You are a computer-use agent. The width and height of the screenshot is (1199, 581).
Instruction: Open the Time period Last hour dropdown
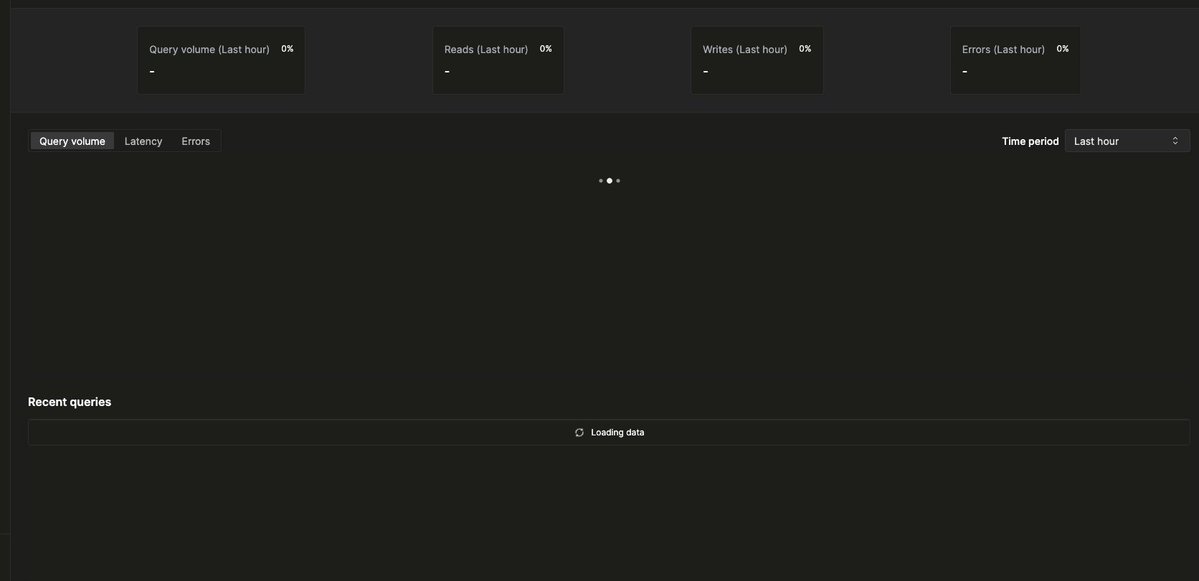[x=1127, y=141]
